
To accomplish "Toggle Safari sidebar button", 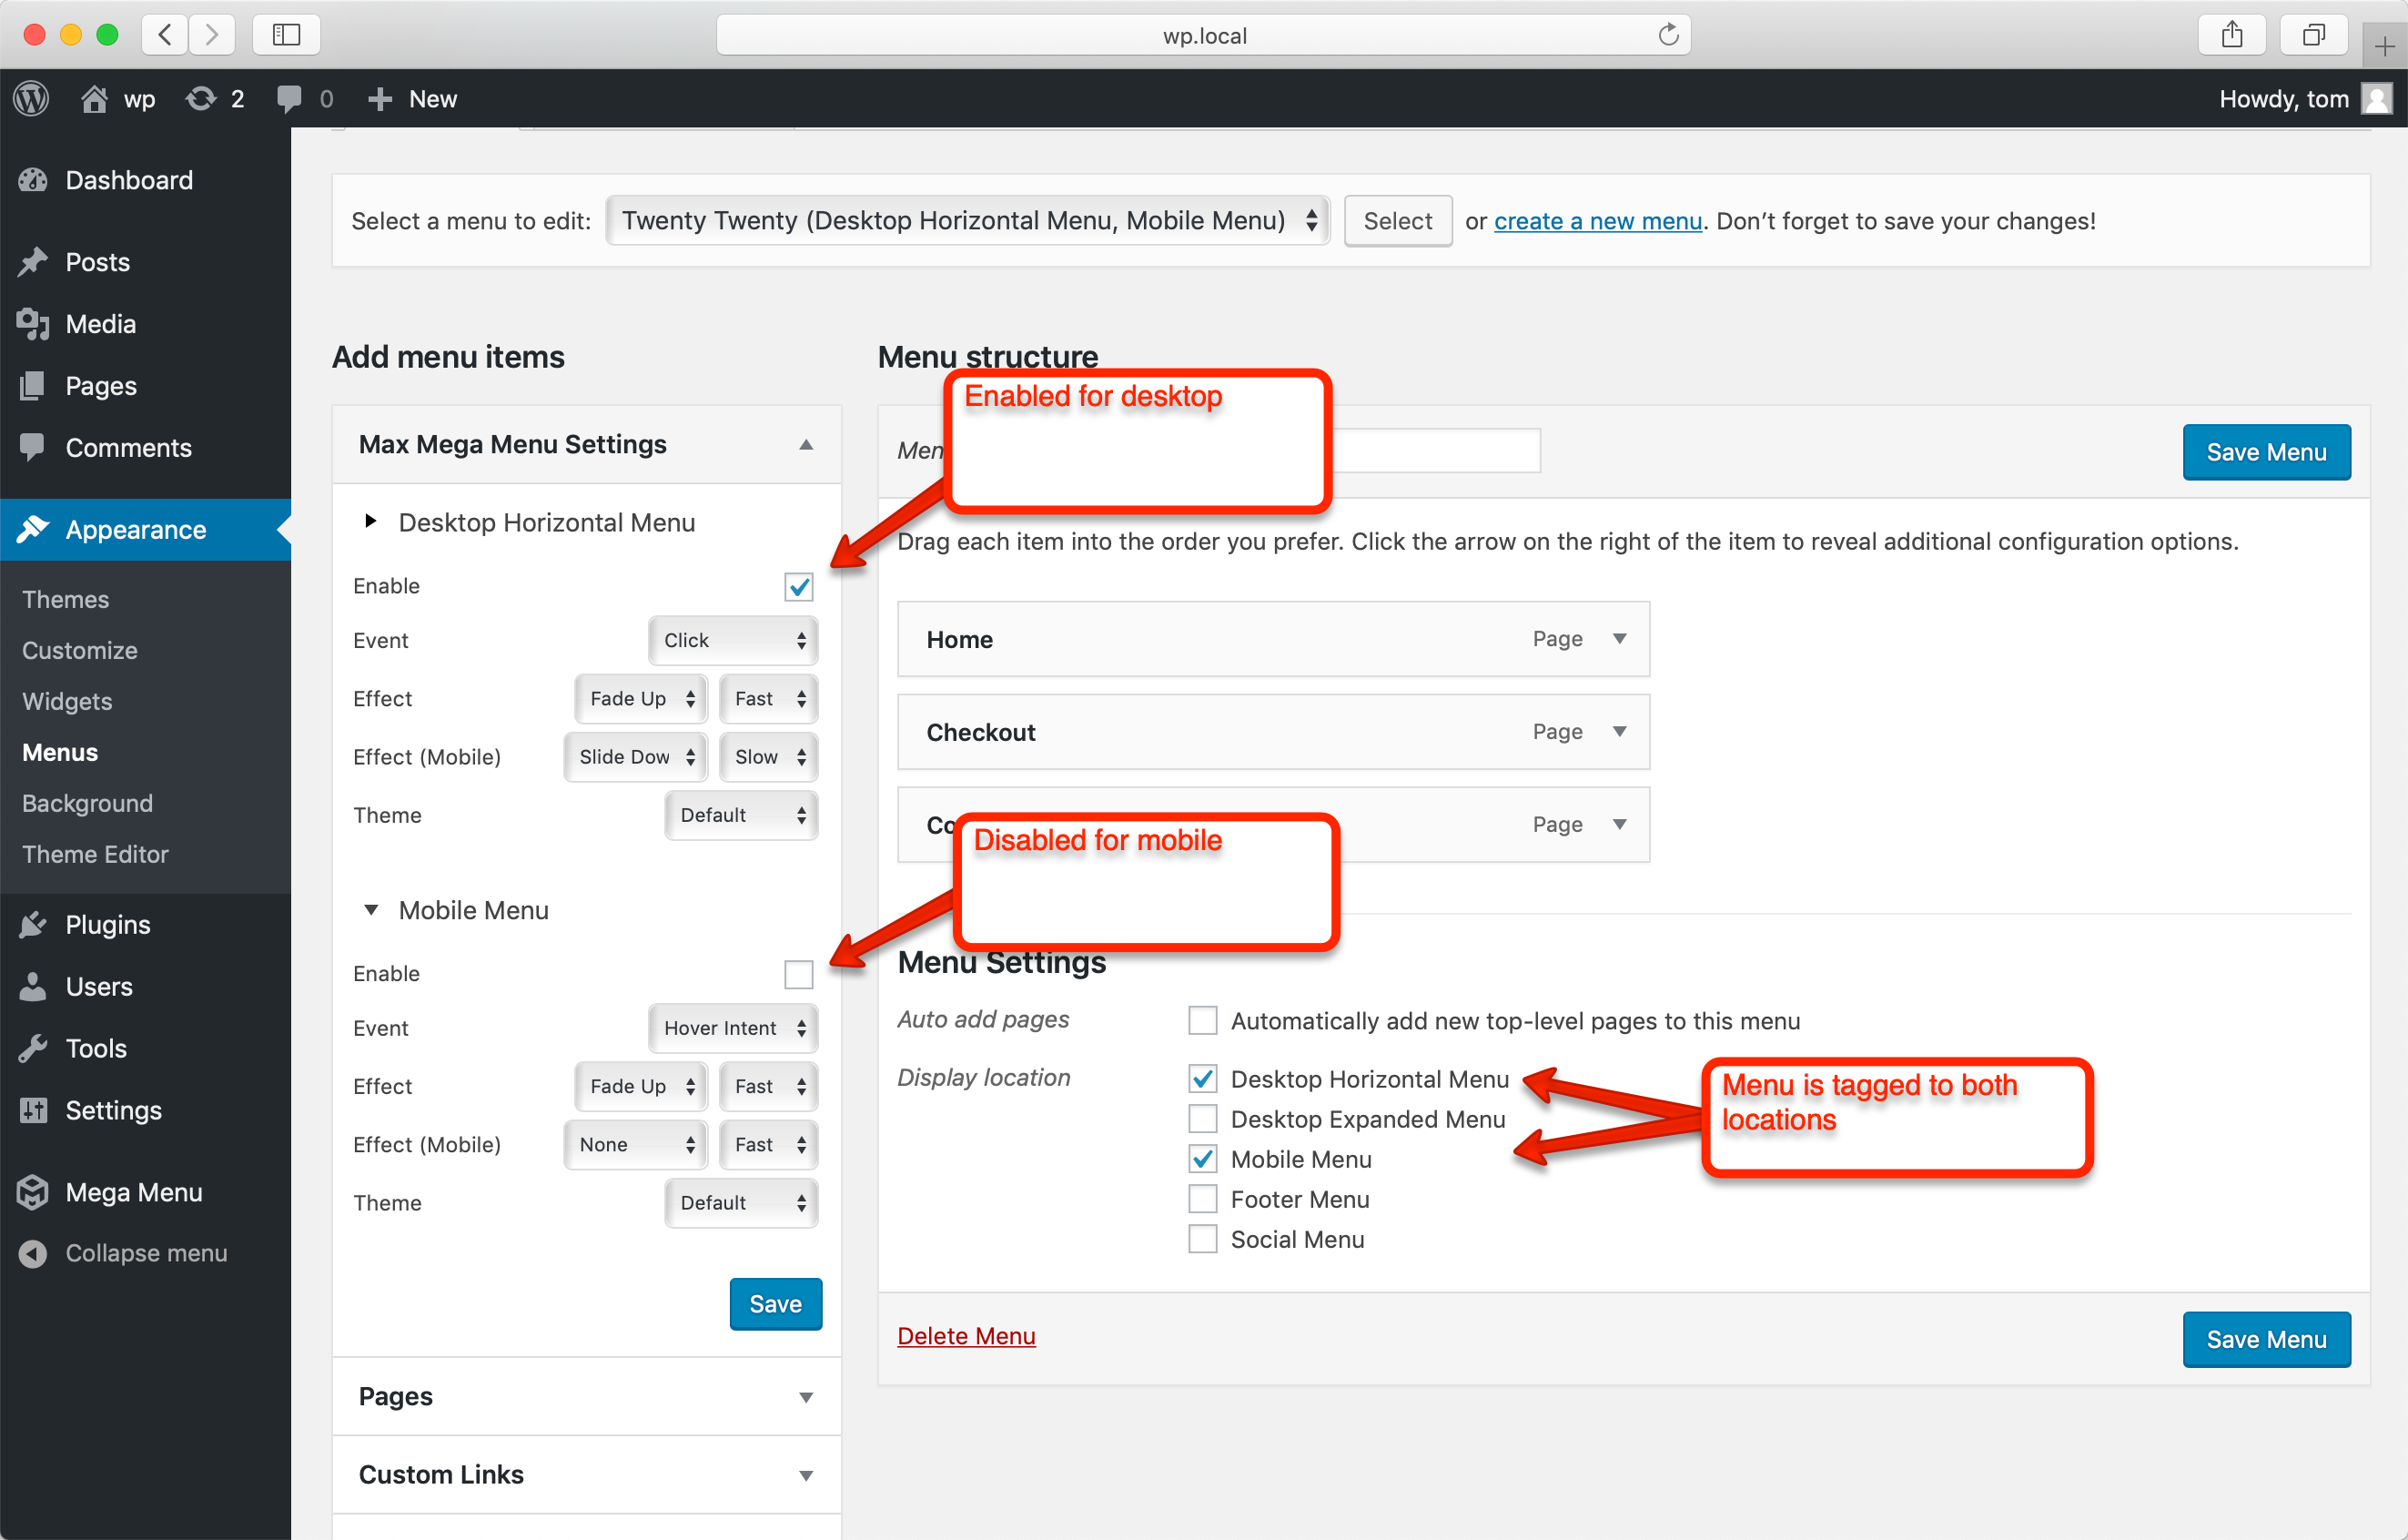I will (286, 35).
